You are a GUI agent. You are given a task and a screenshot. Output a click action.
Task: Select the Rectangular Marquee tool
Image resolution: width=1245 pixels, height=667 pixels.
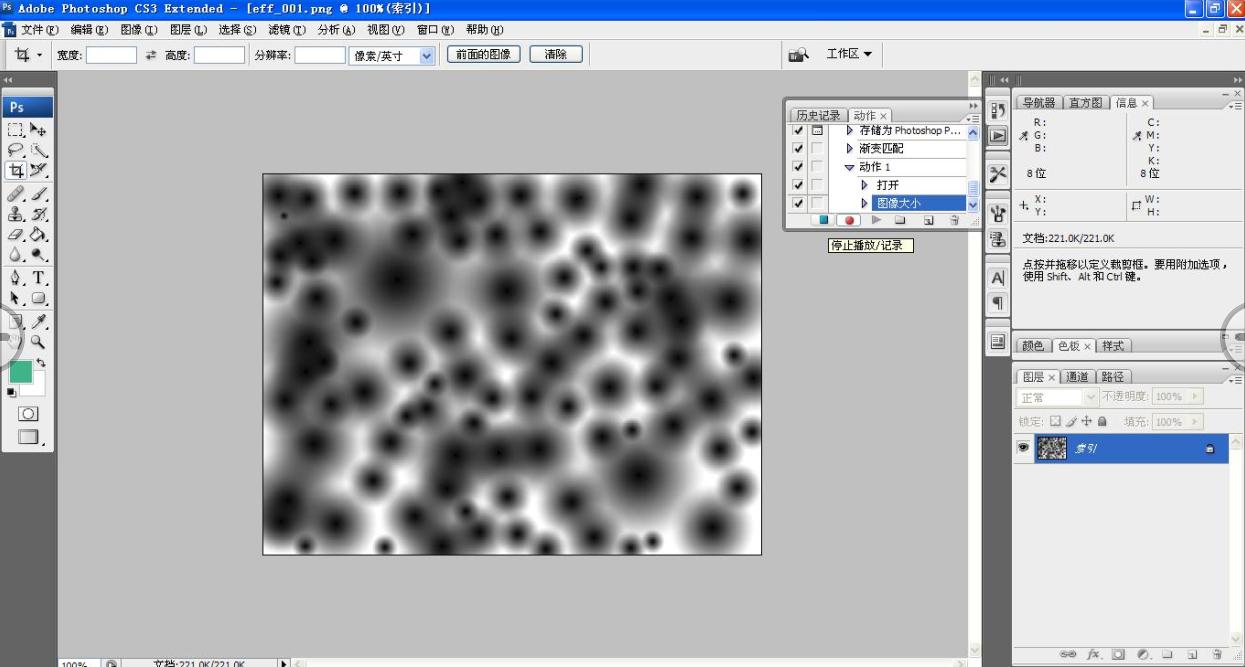click(16, 129)
